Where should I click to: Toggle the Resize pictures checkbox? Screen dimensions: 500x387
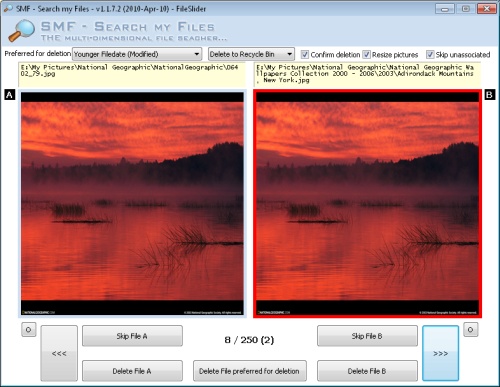(x=366, y=54)
